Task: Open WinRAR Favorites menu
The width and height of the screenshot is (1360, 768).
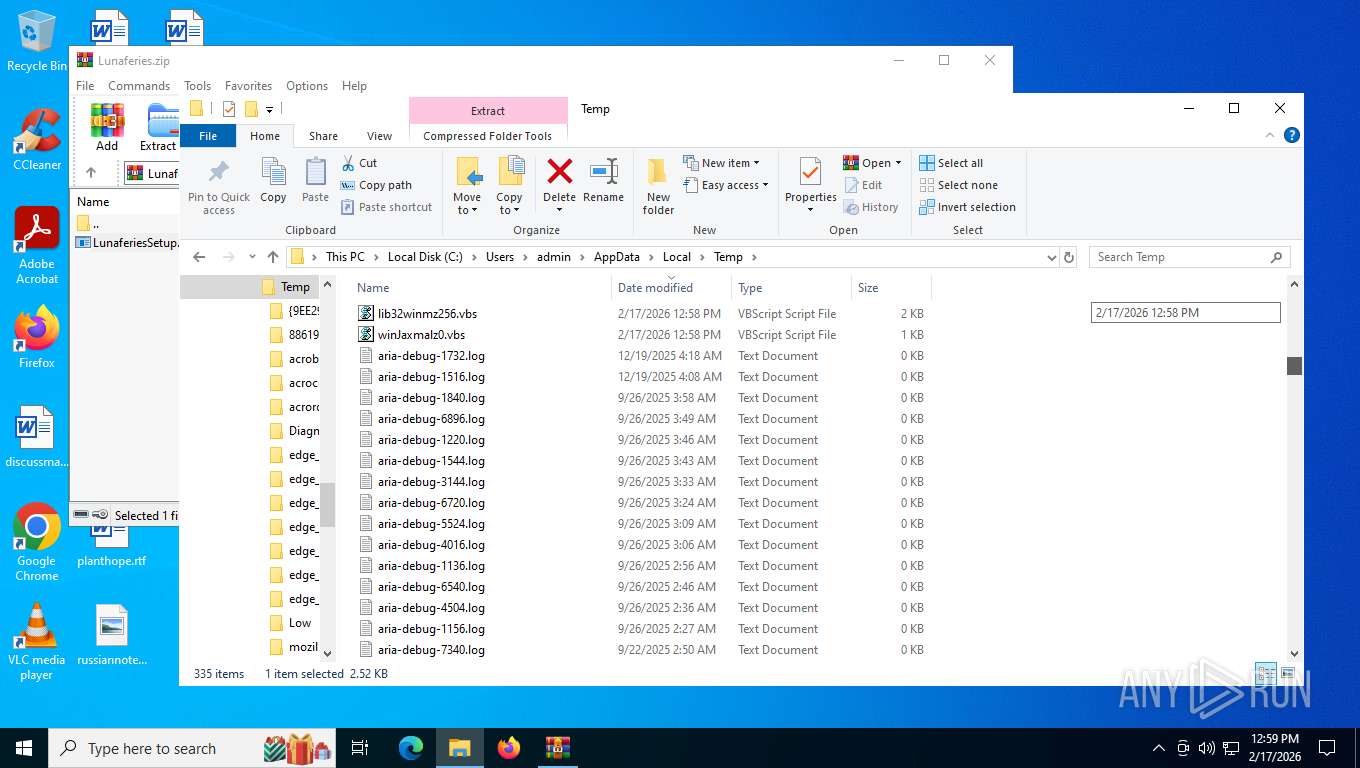Action: point(248,86)
